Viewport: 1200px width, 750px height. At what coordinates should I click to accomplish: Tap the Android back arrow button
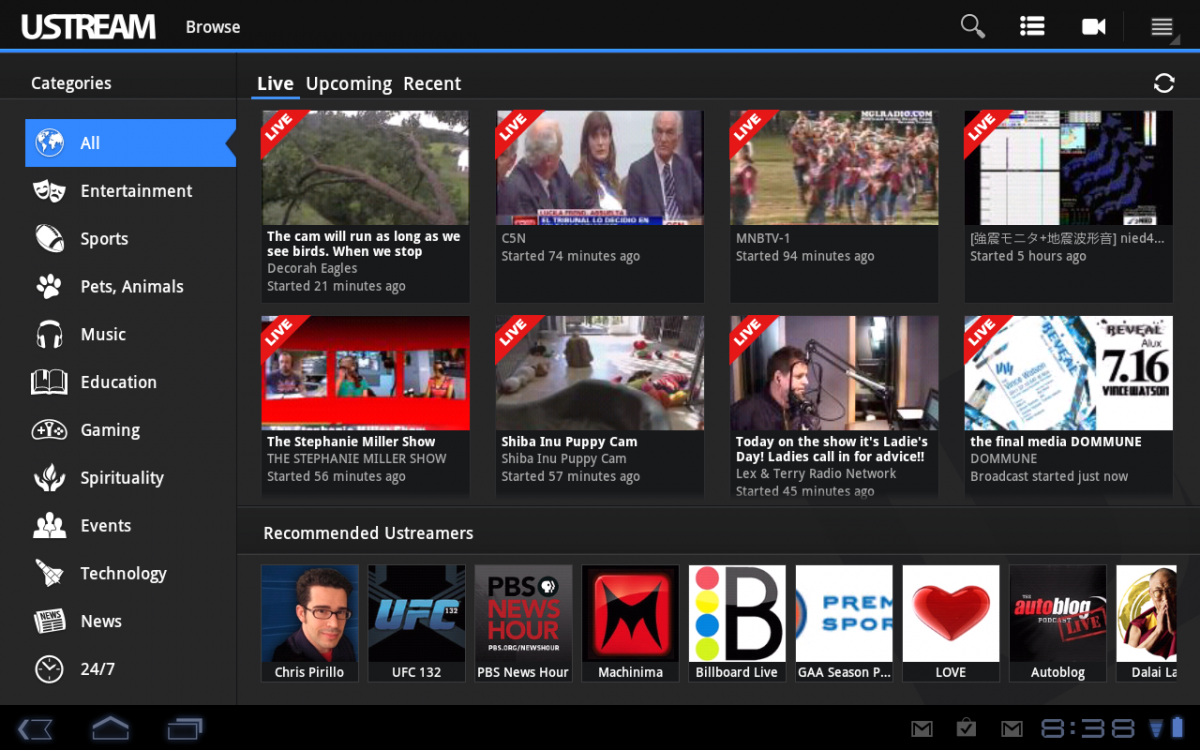coord(36,728)
